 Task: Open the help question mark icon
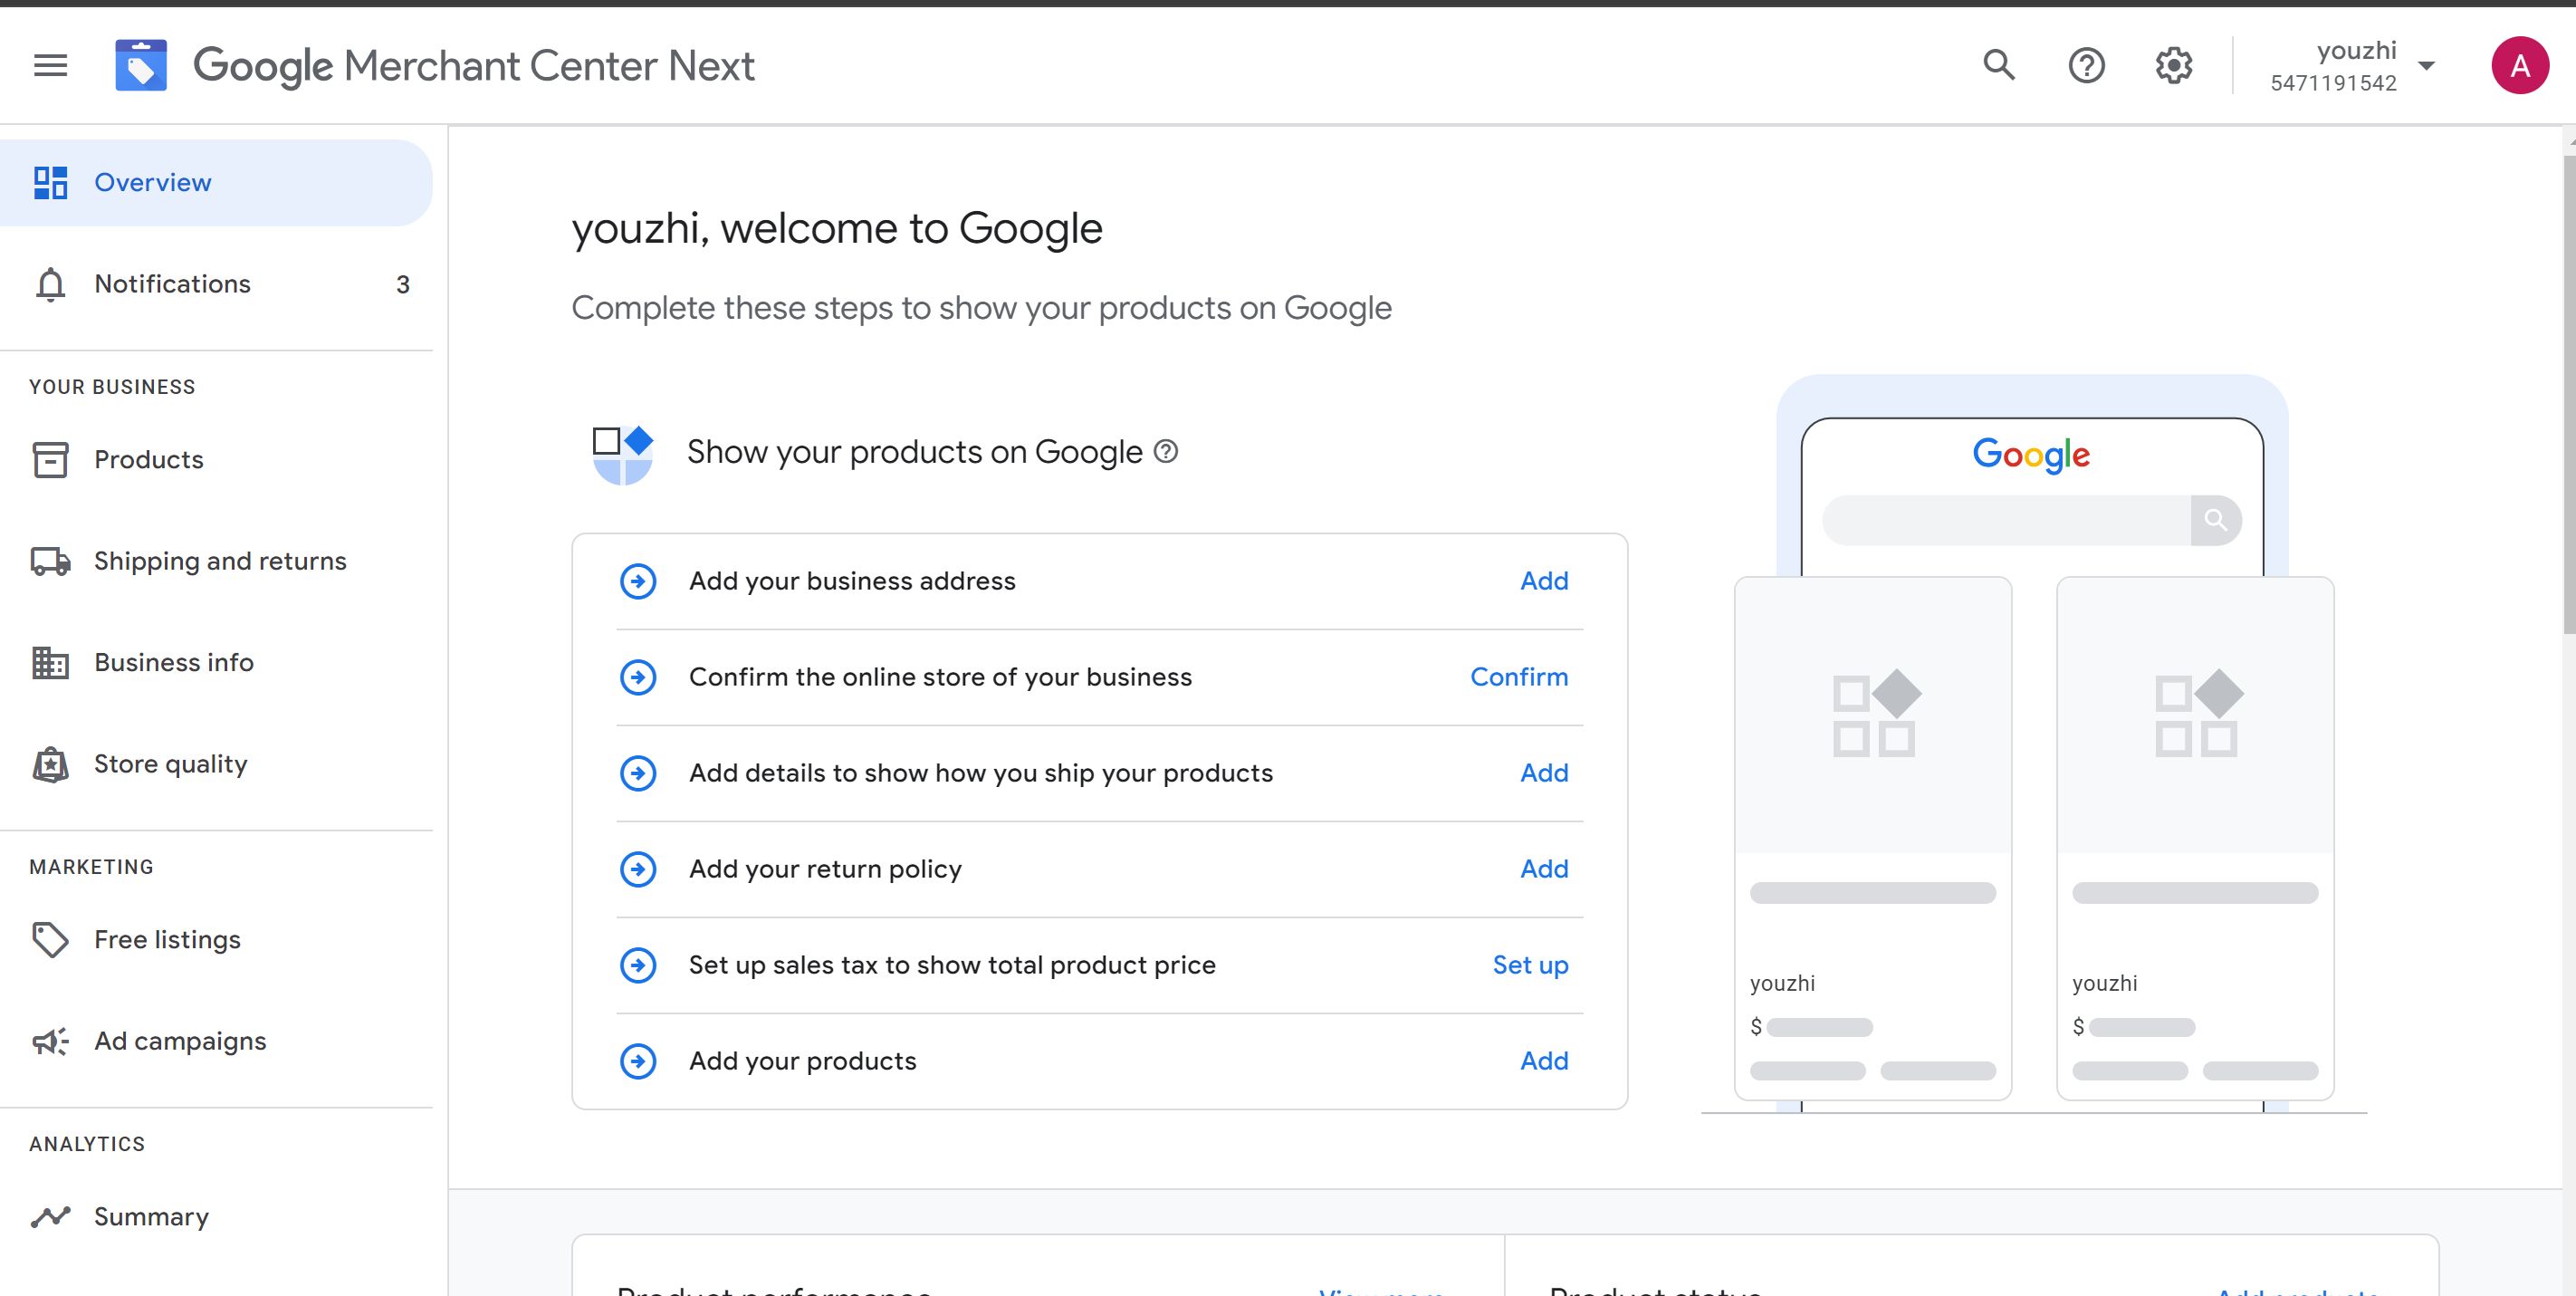click(x=2086, y=66)
